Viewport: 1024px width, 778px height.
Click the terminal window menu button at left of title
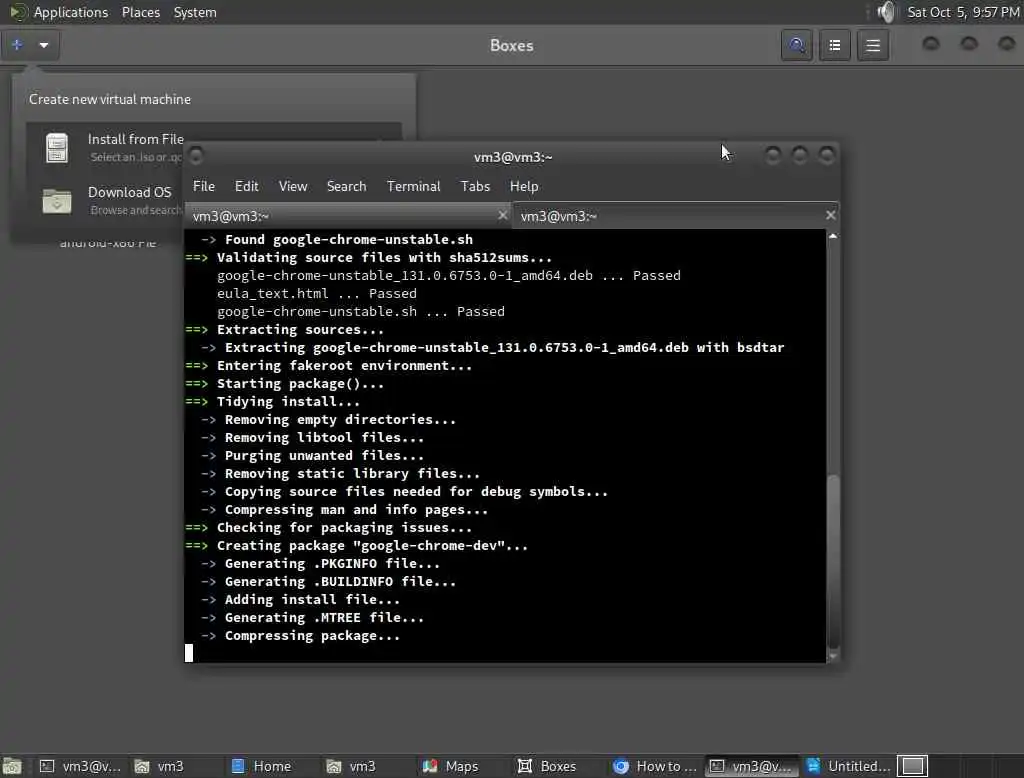[x=196, y=155]
